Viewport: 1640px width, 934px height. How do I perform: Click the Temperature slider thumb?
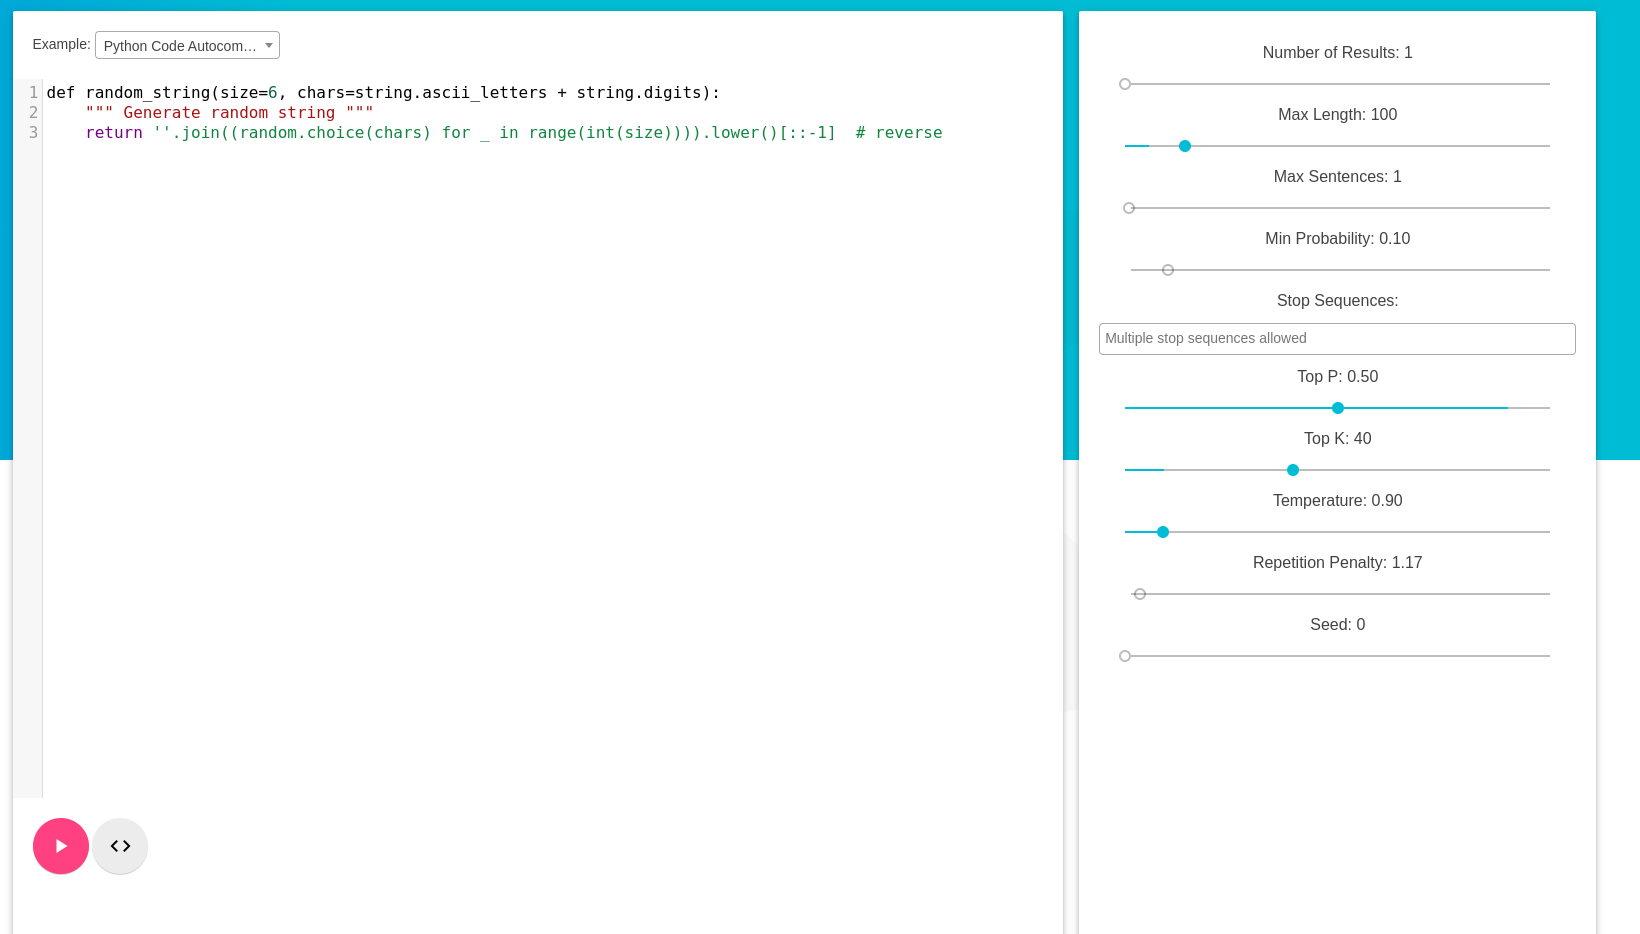[x=1161, y=532]
